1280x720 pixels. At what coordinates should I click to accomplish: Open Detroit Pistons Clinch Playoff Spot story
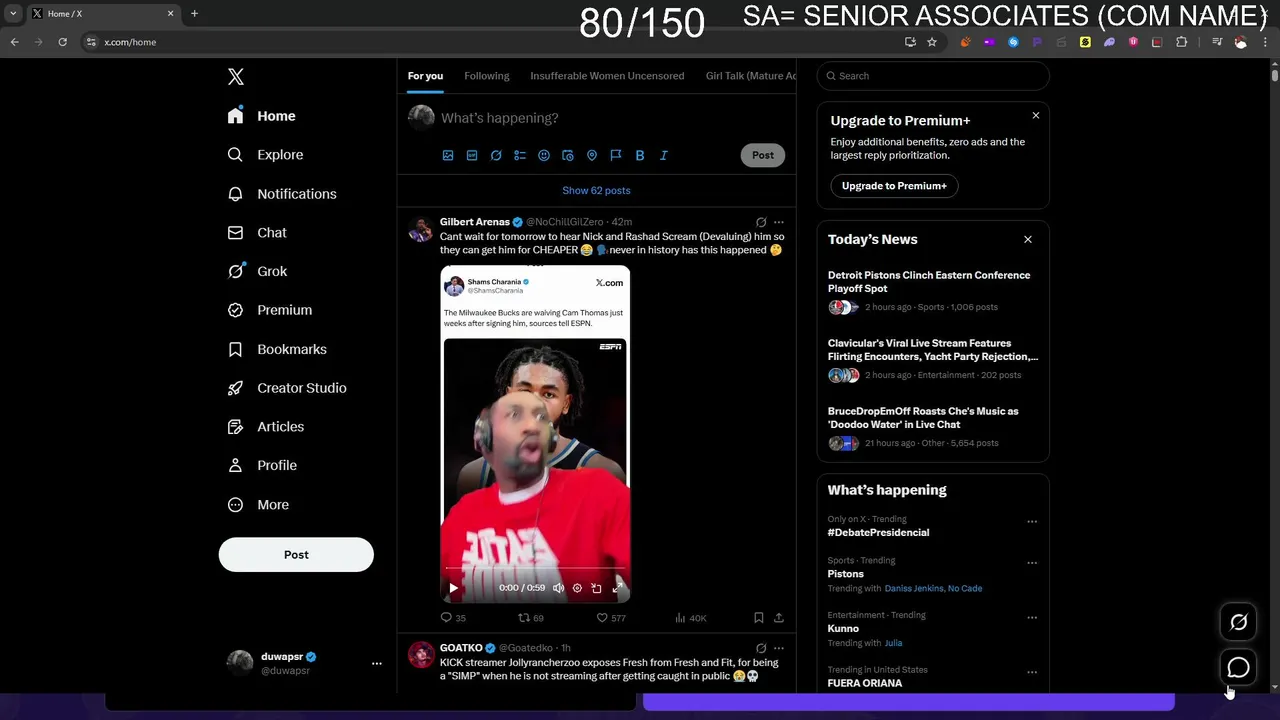tap(929, 282)
